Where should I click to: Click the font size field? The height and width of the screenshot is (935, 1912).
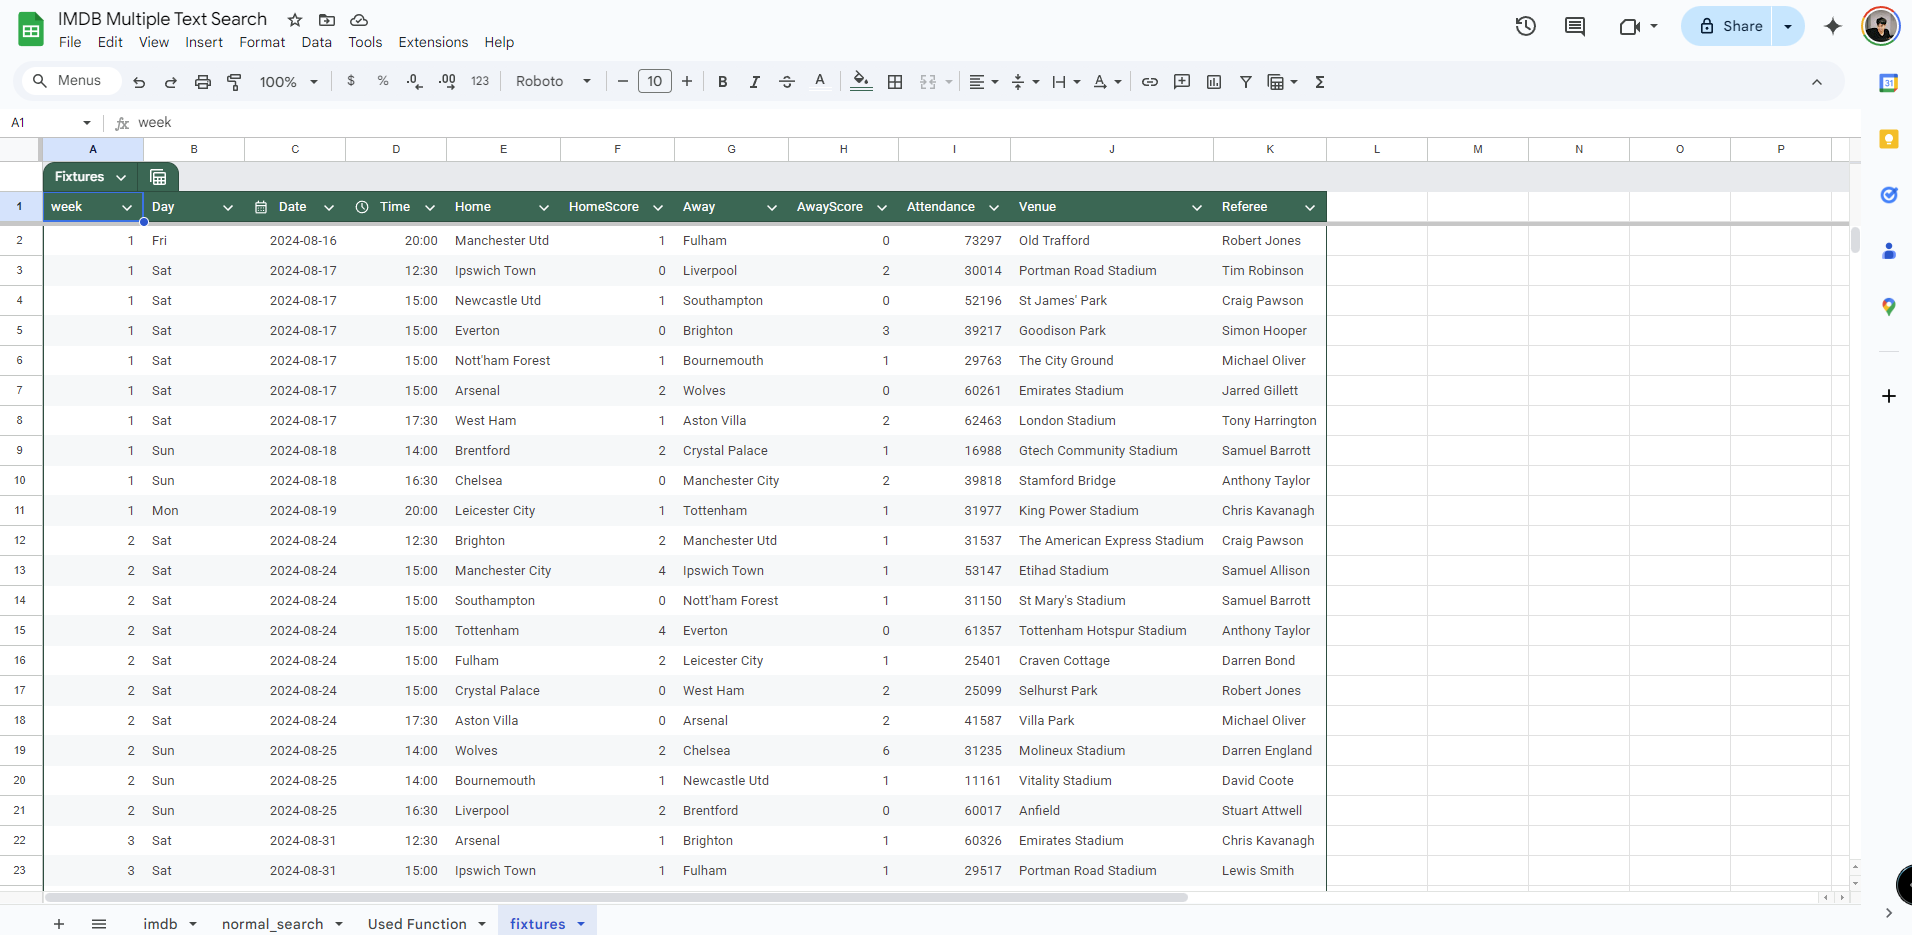655,81
